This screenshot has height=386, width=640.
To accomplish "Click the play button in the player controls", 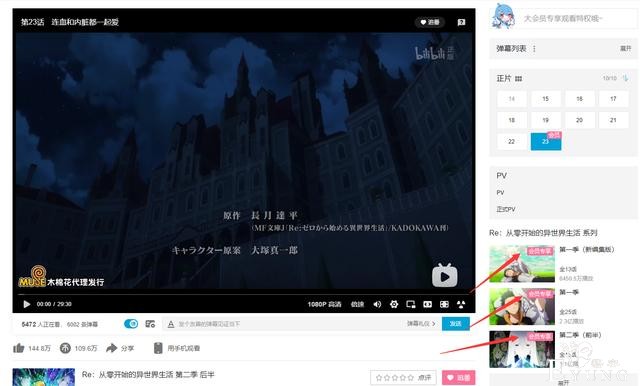I will pyautogui.click(x=27, y=304).
